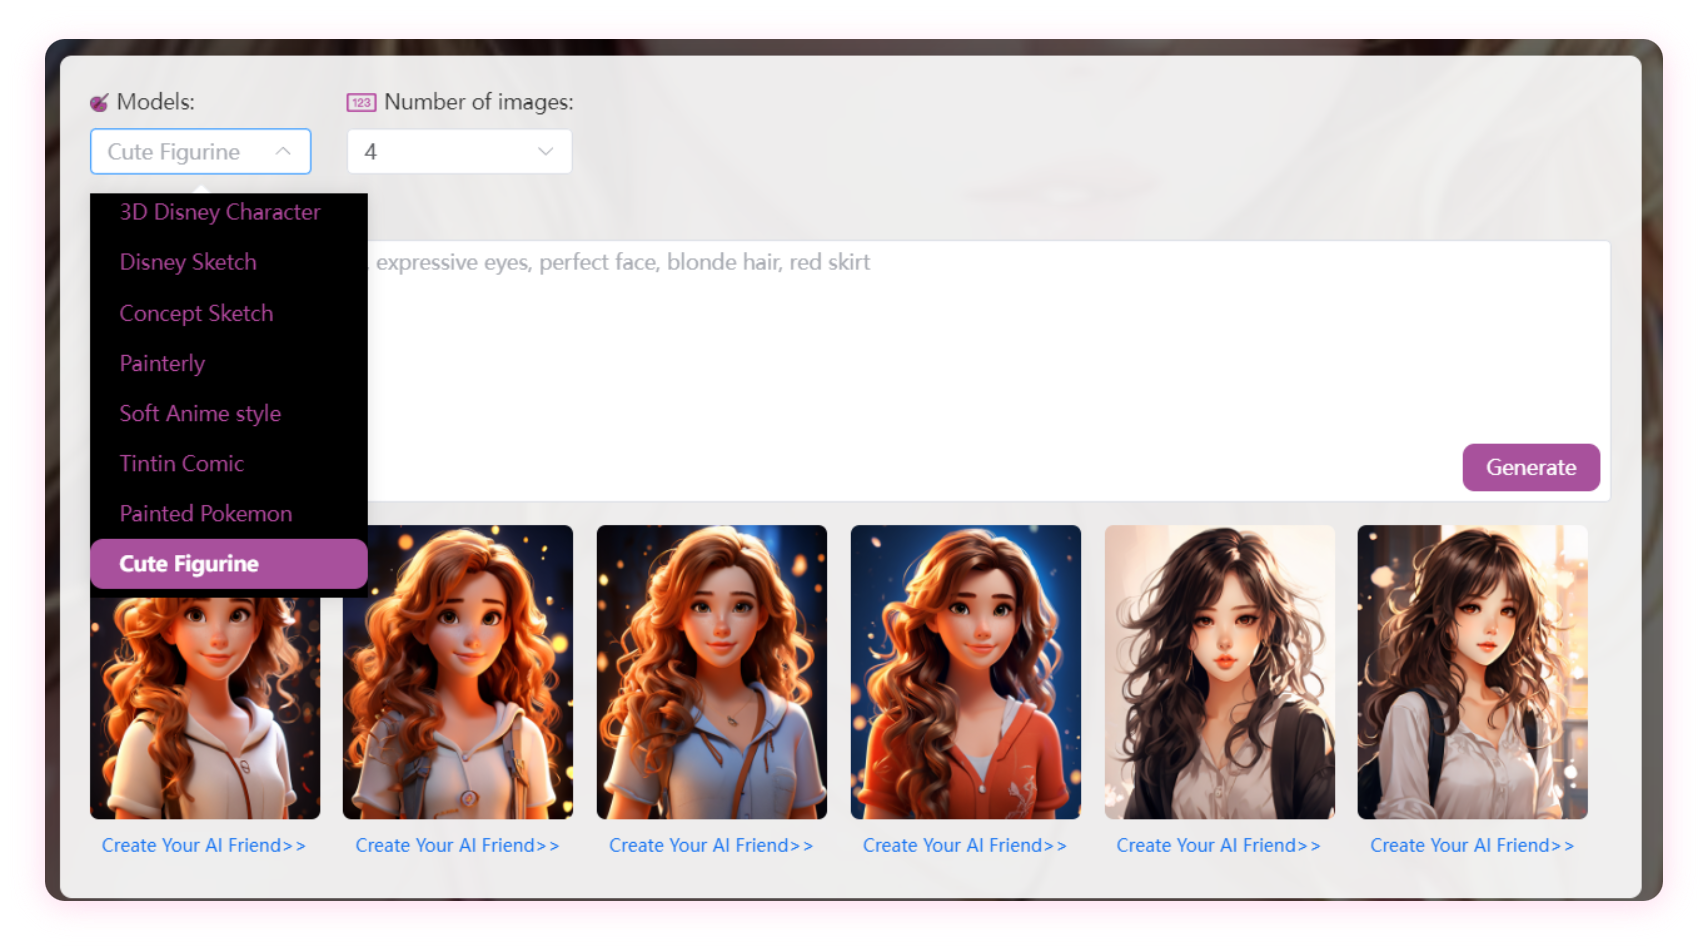
Task: Expand the chevron on the model selector
Action: [283, 151]
